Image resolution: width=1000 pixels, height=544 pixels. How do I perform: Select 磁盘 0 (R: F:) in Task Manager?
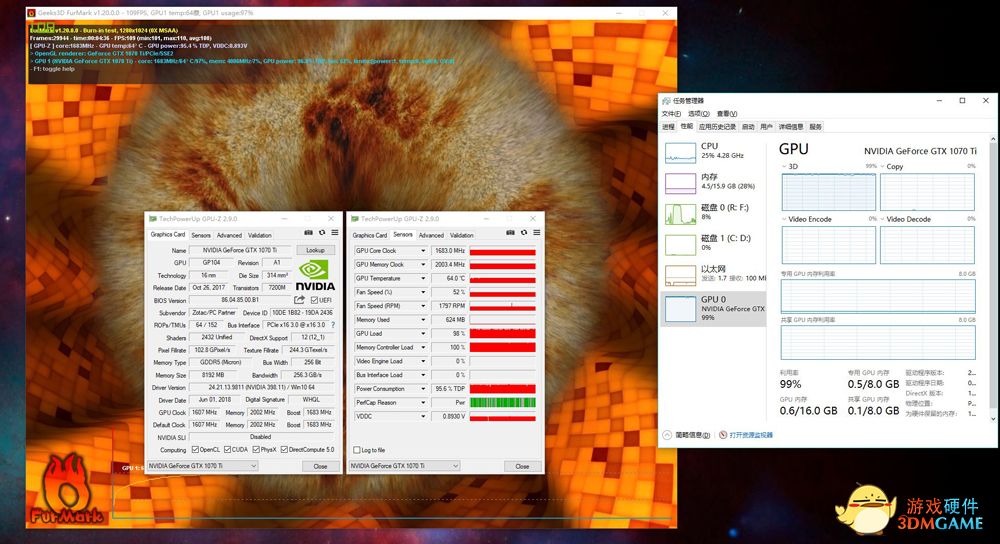713,212
